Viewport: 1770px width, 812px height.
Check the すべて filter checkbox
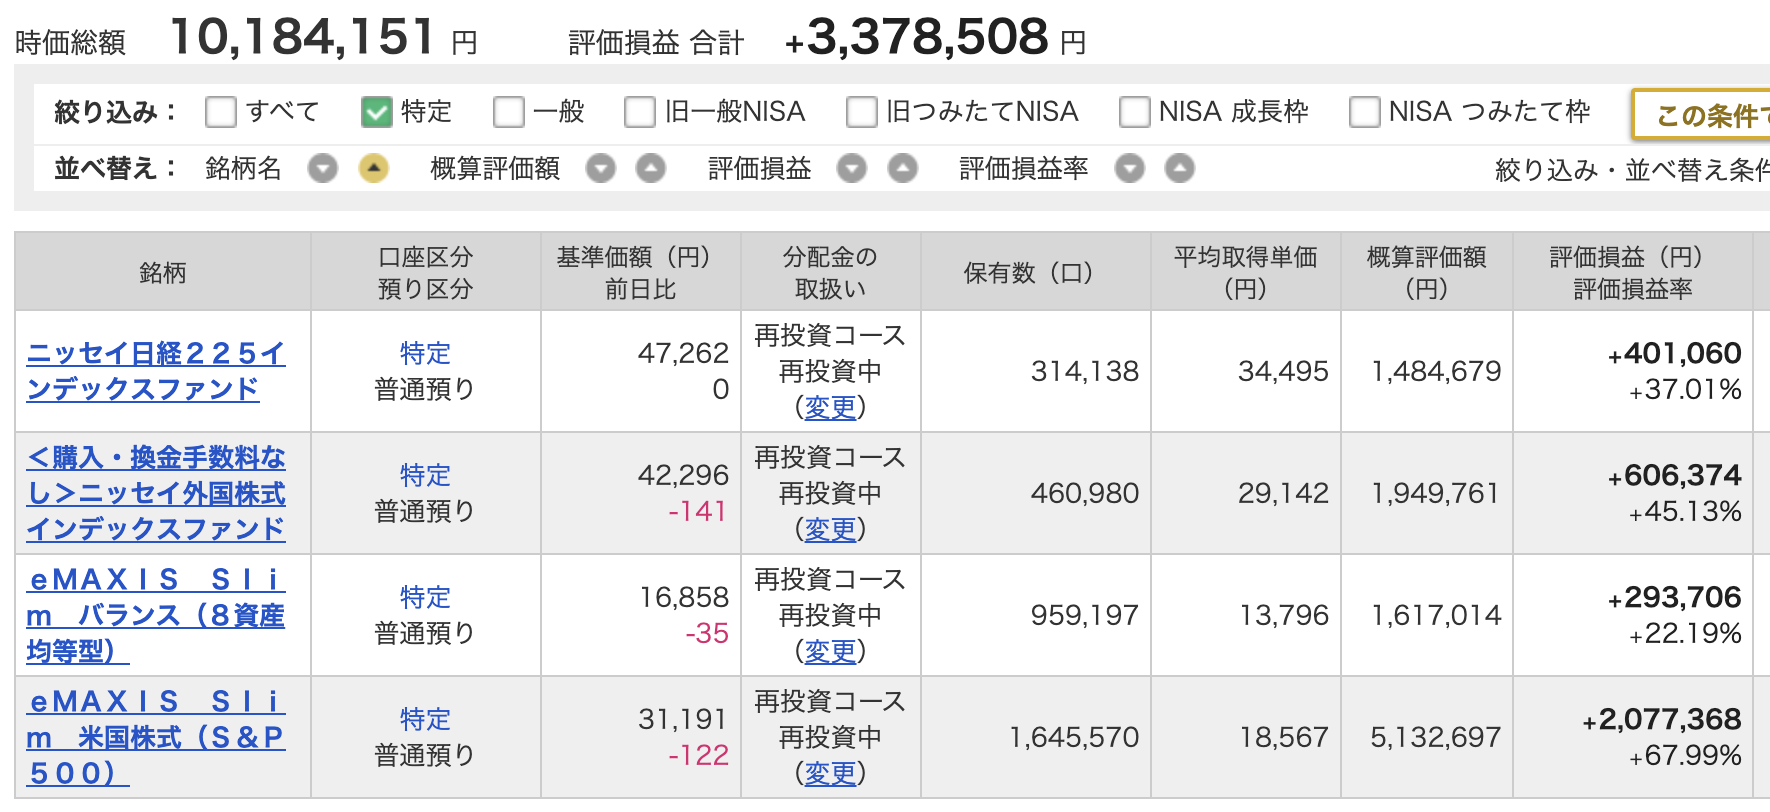click(x=221, y=112)
